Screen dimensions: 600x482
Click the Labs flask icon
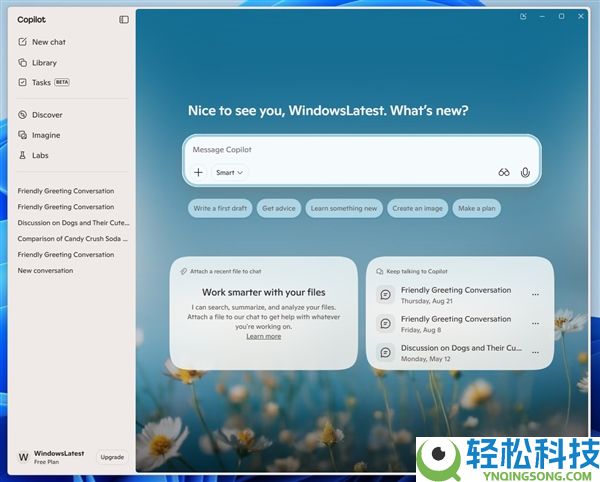[x=23, y=155]
